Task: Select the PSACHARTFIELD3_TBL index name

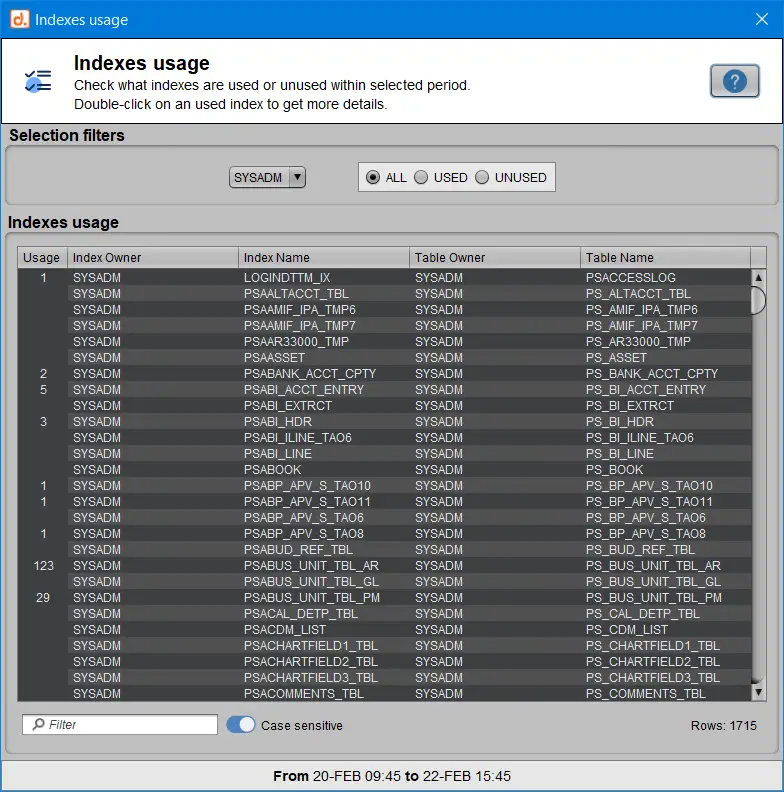Action: 311,677
